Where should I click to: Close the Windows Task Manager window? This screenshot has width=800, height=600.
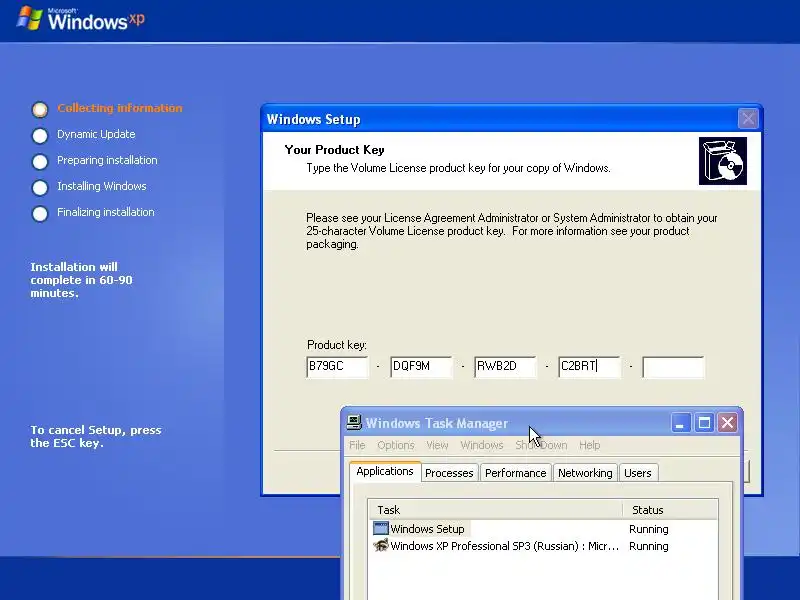[728, 423]
